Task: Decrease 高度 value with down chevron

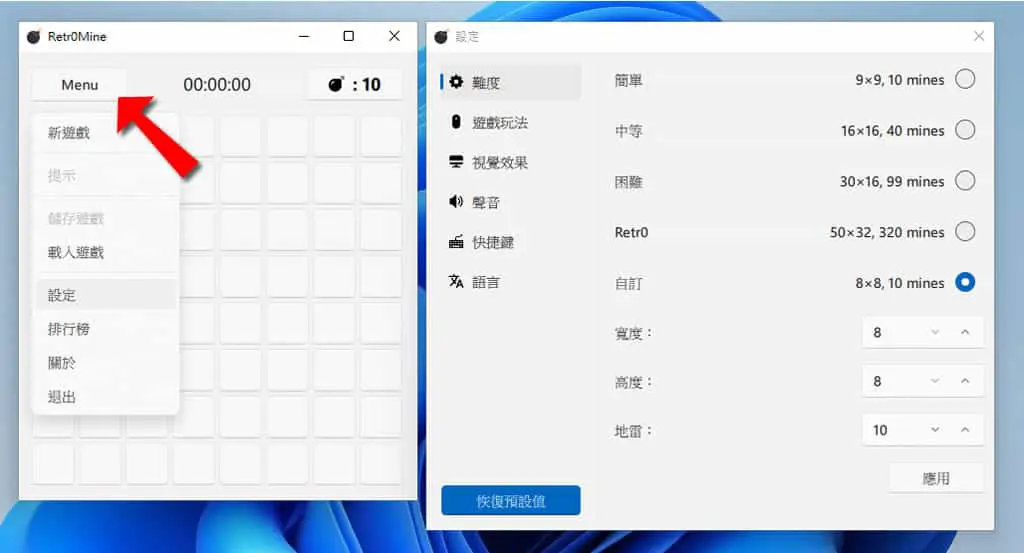Action: tap(935, 381)
